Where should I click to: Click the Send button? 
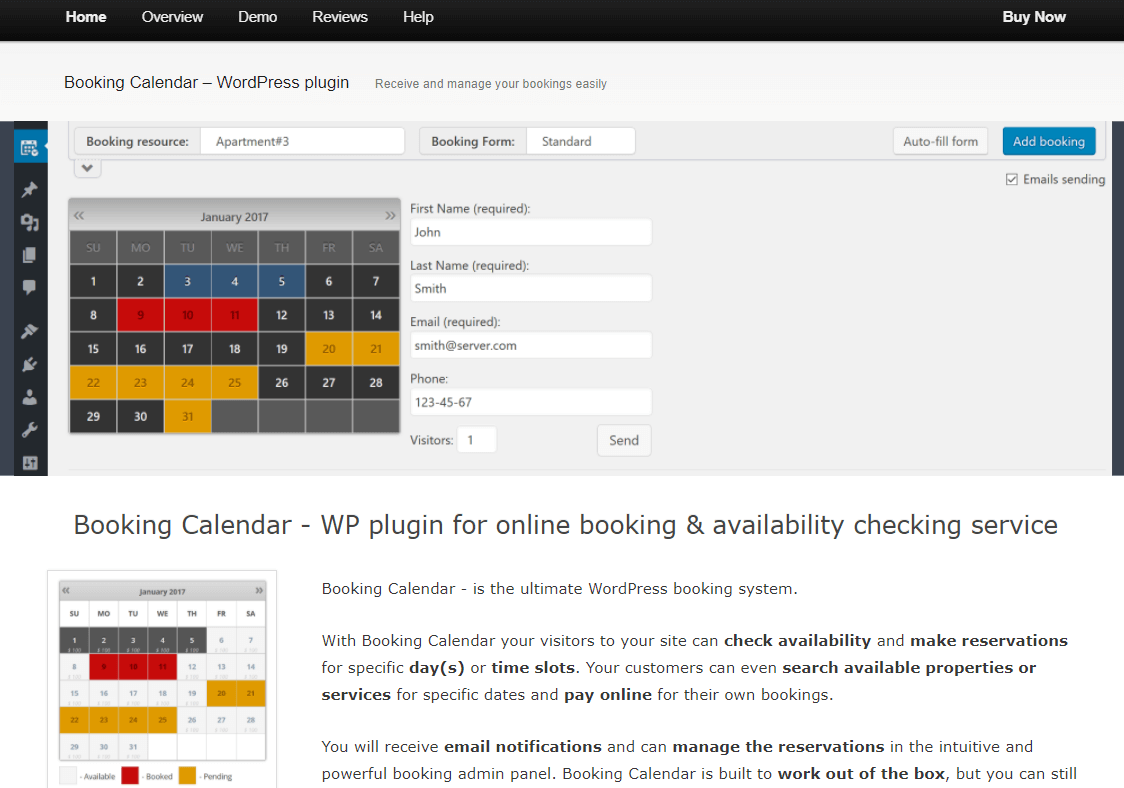[624, 440]
